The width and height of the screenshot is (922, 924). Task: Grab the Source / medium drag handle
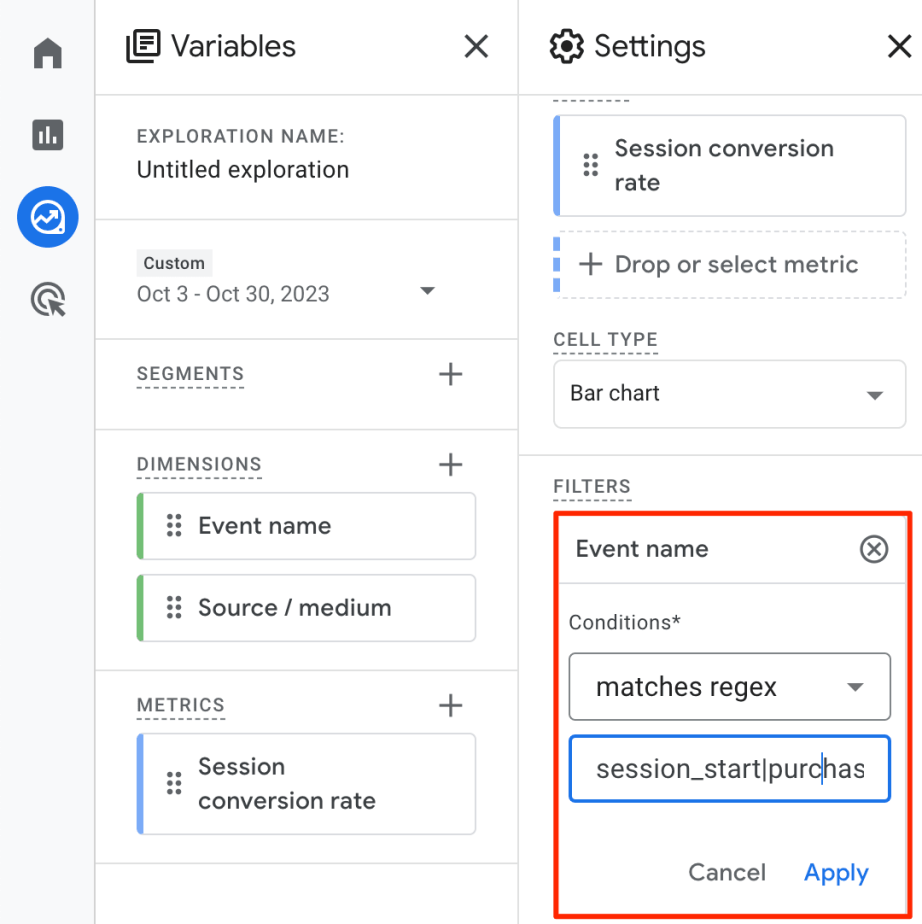coord(174,608)
